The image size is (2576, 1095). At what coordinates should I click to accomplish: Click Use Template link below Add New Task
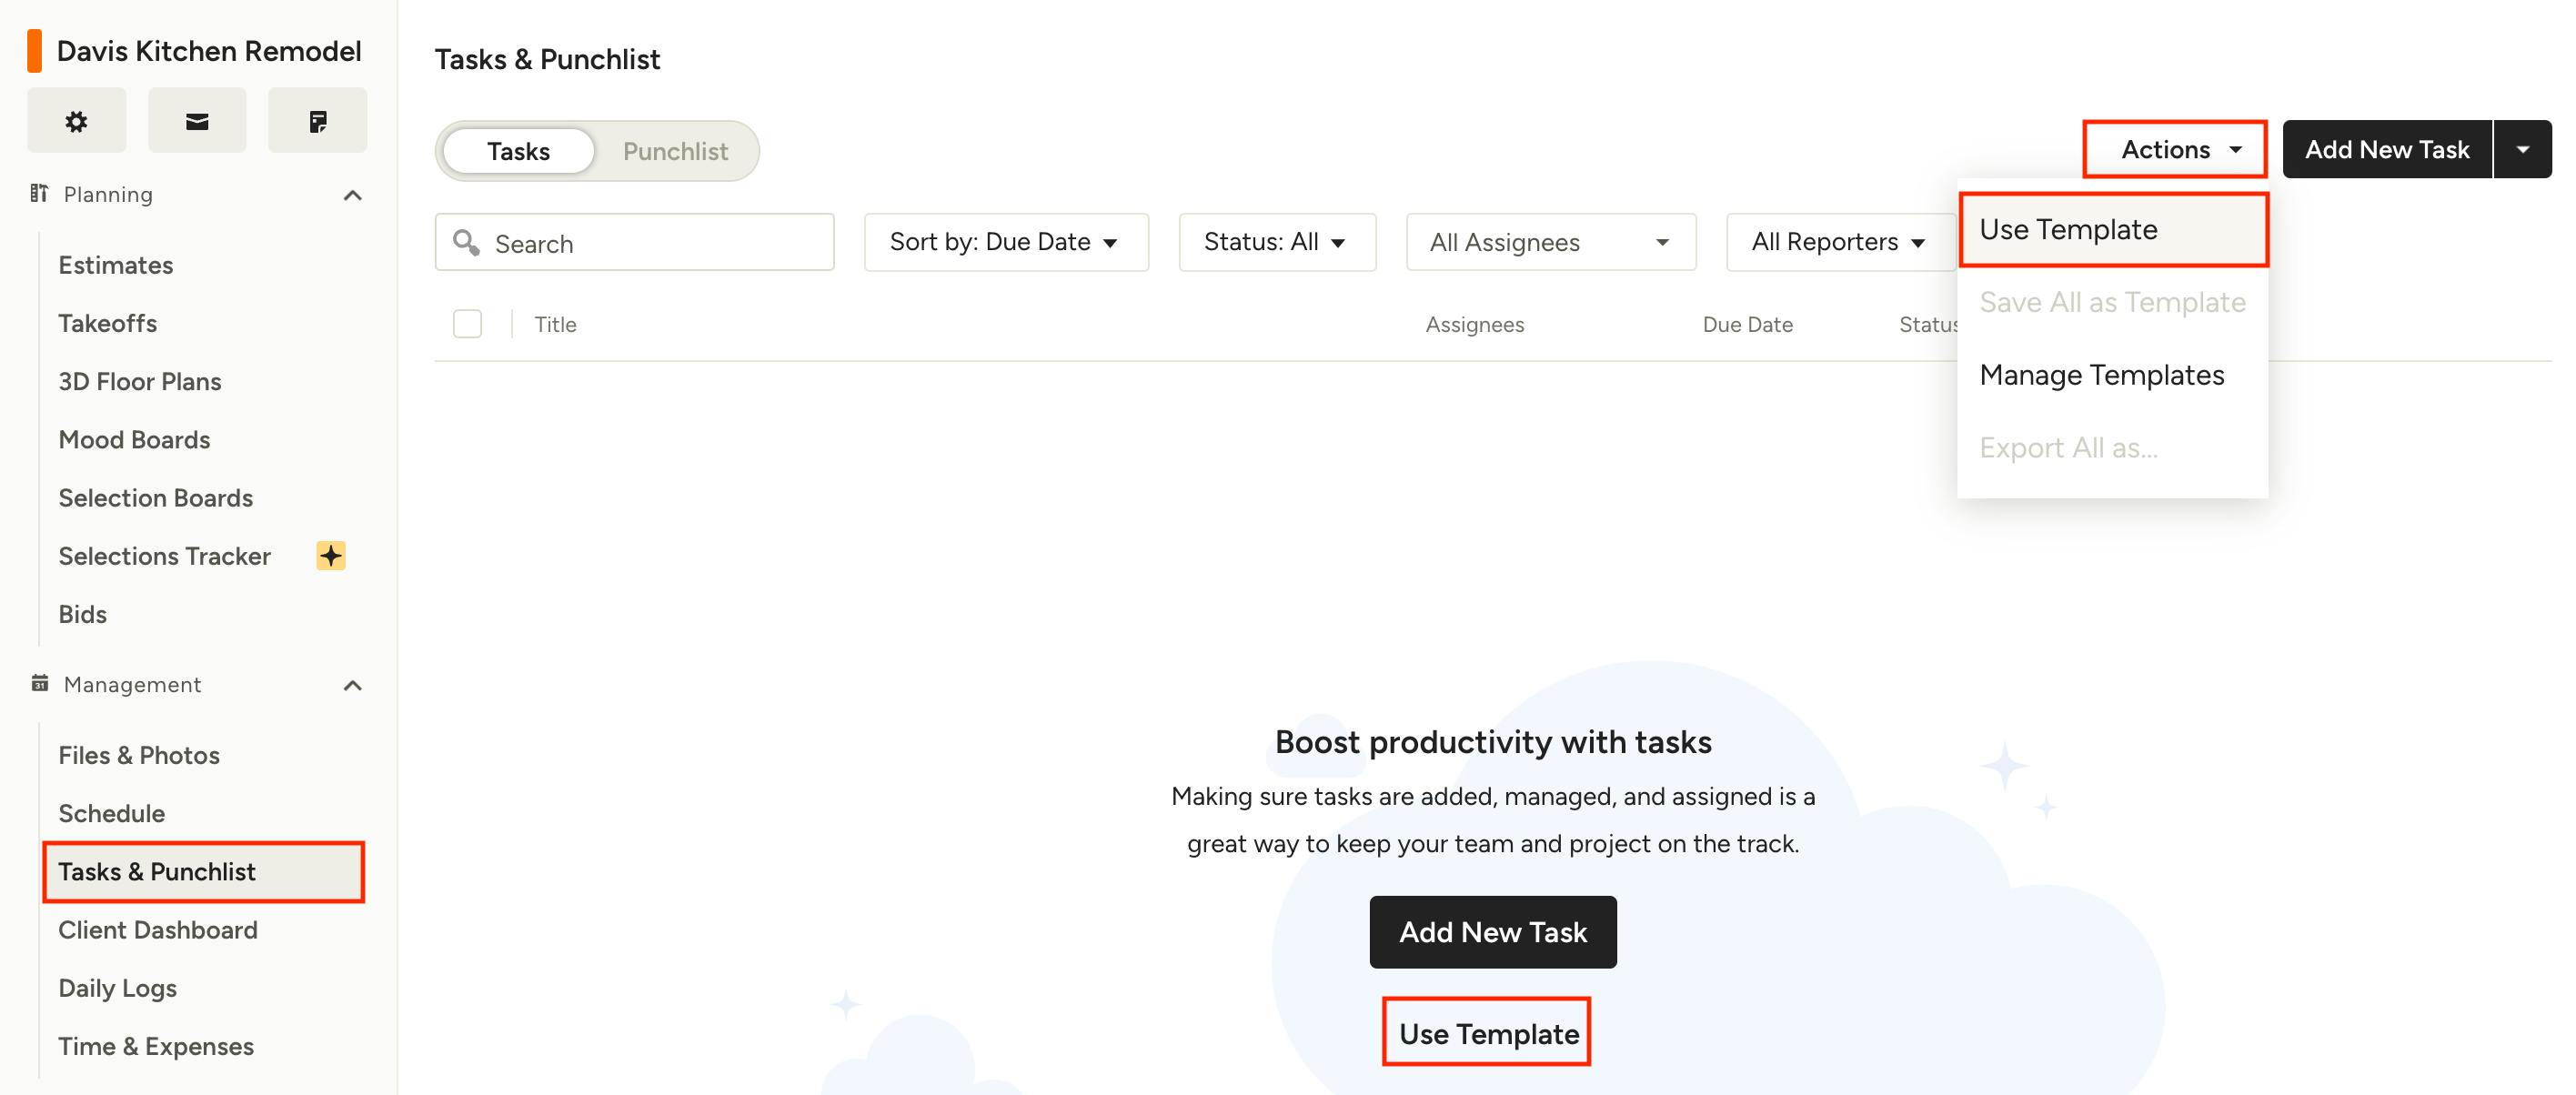pos(1488,1033)
